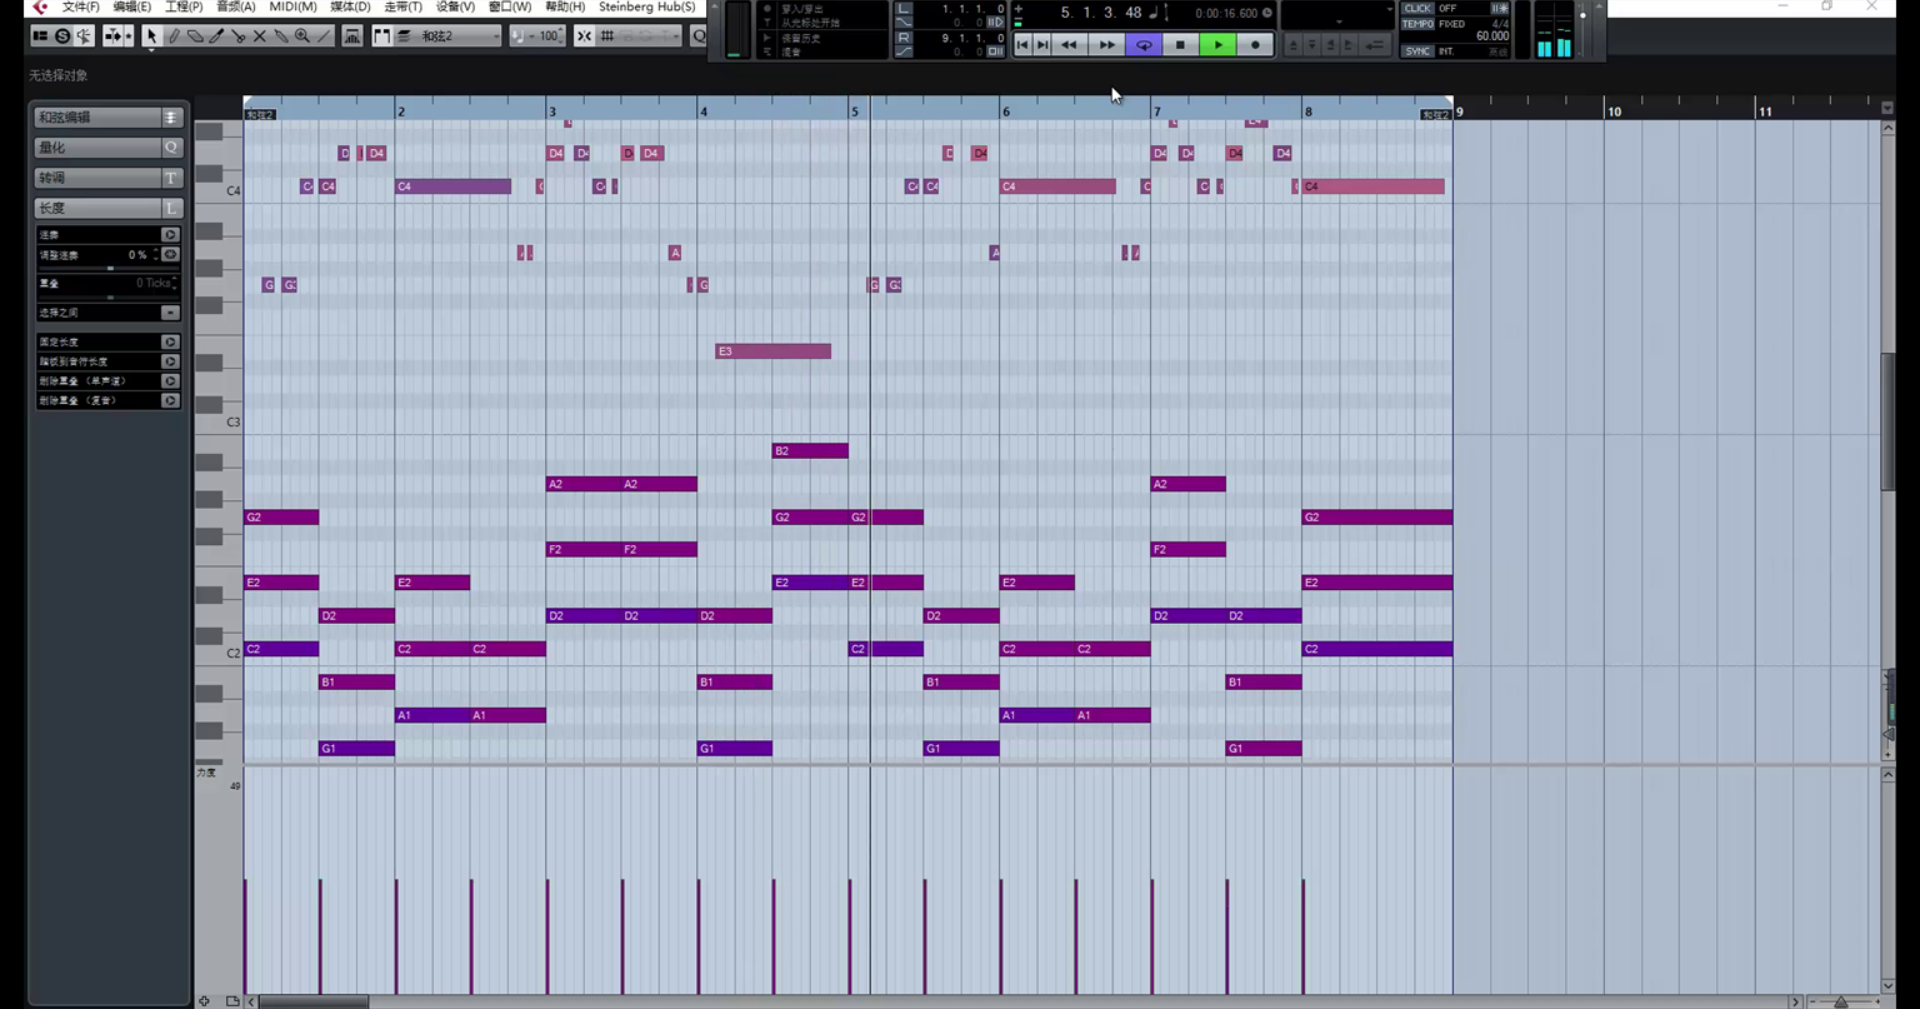Click bar 10 on the ruler

[x=1613, y=111]
